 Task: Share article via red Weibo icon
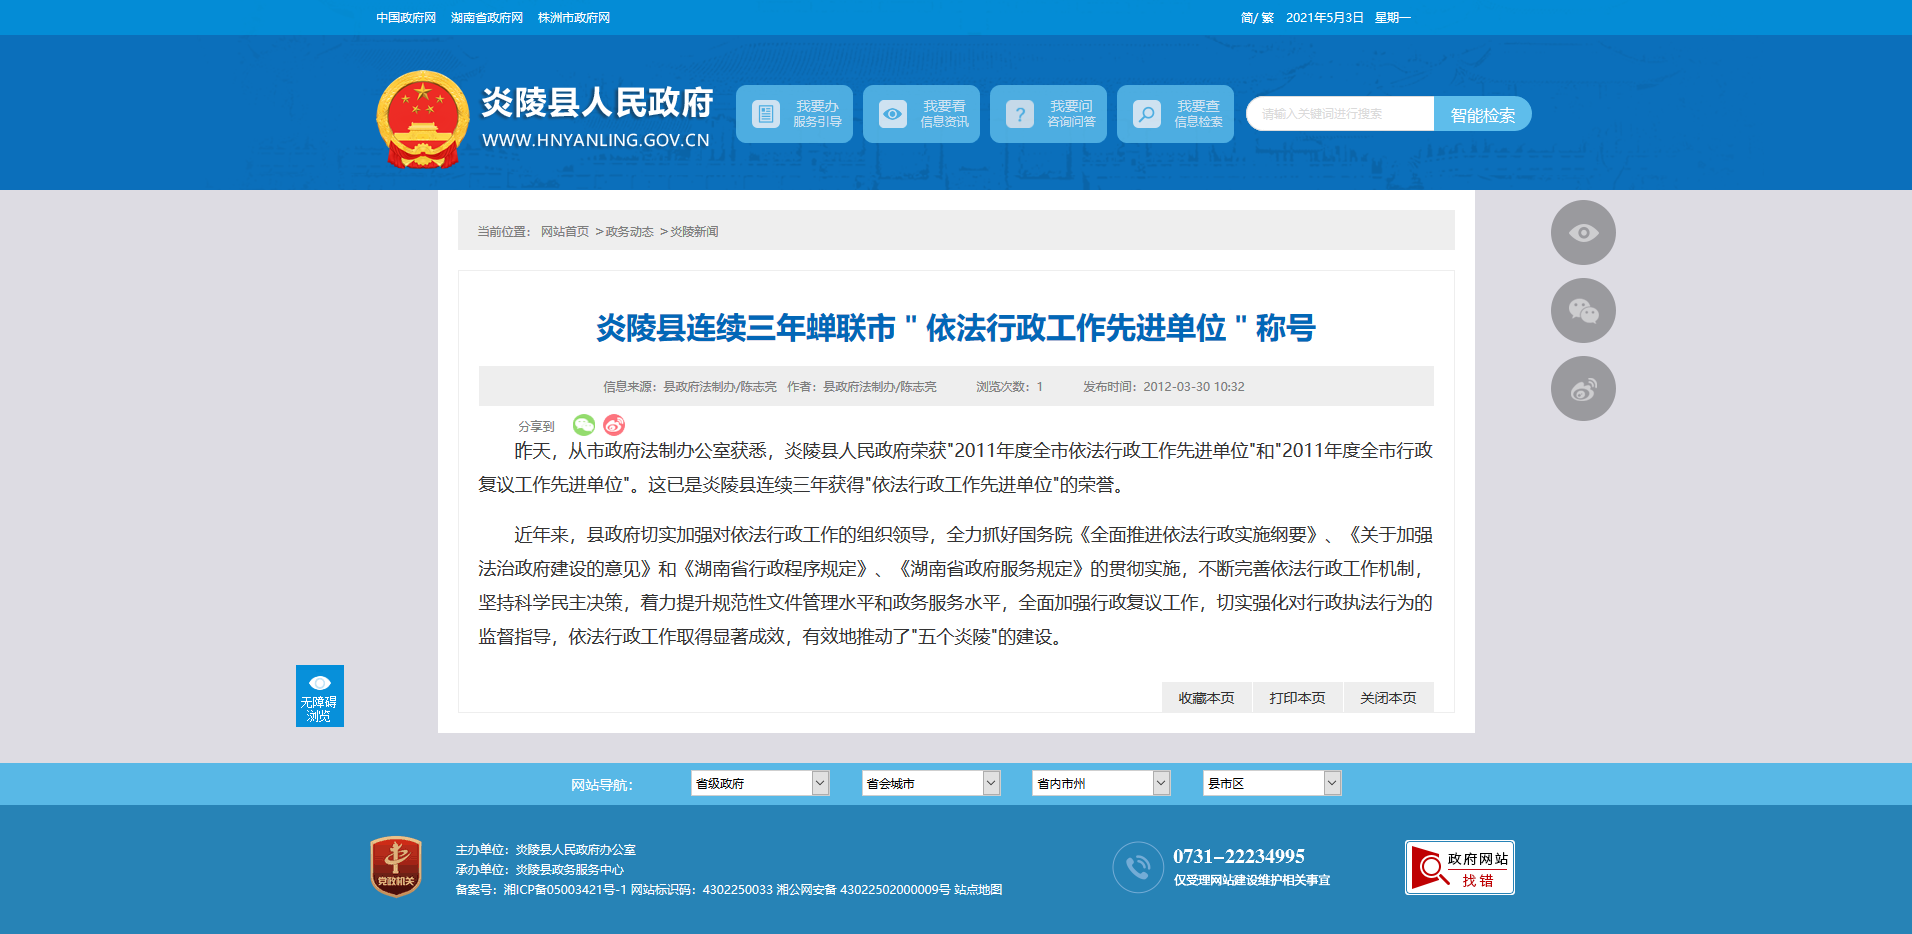click(614, 425)
